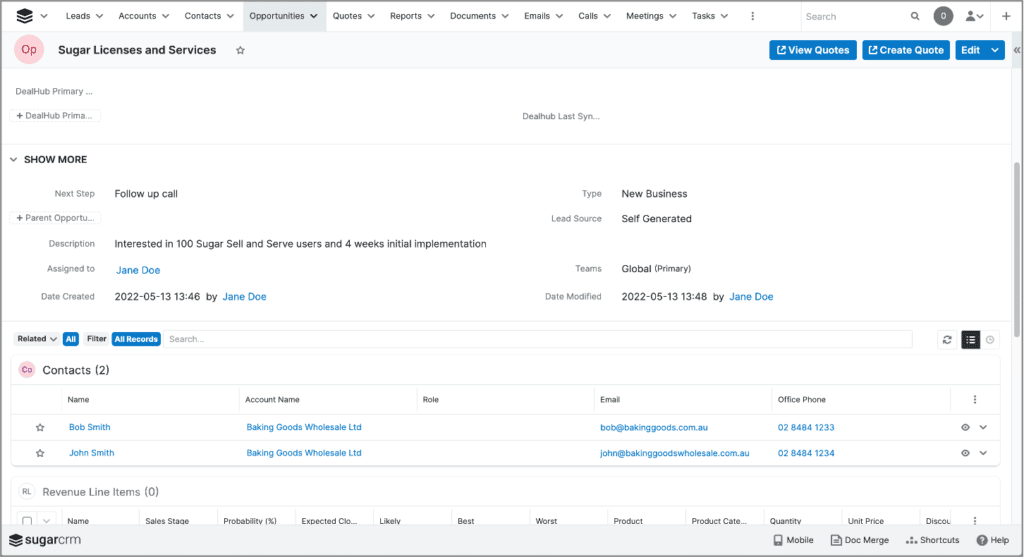Viewport: 1024px width, 557px height.
Task: Email john@bakinggoodswholesale.com.au
Action: (x=675, y=453)
